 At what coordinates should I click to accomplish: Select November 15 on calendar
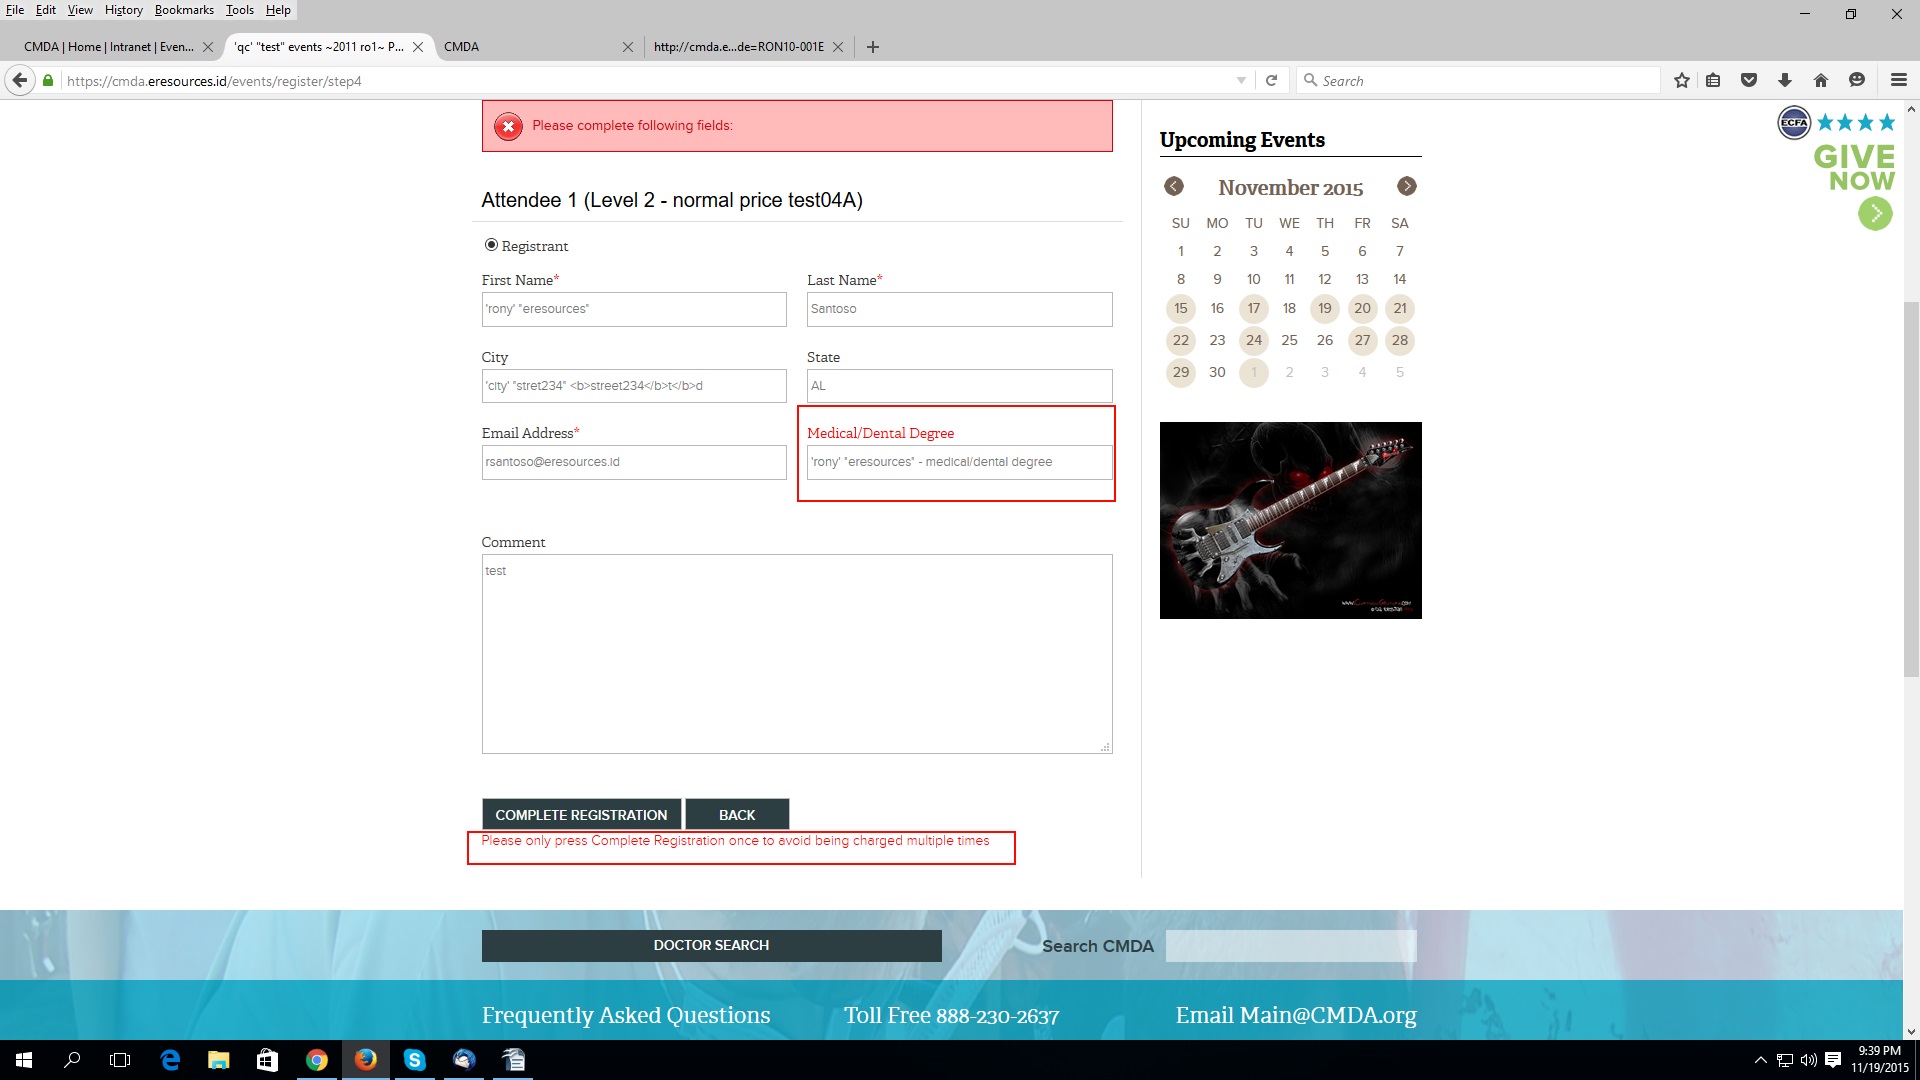(1181, 308)
